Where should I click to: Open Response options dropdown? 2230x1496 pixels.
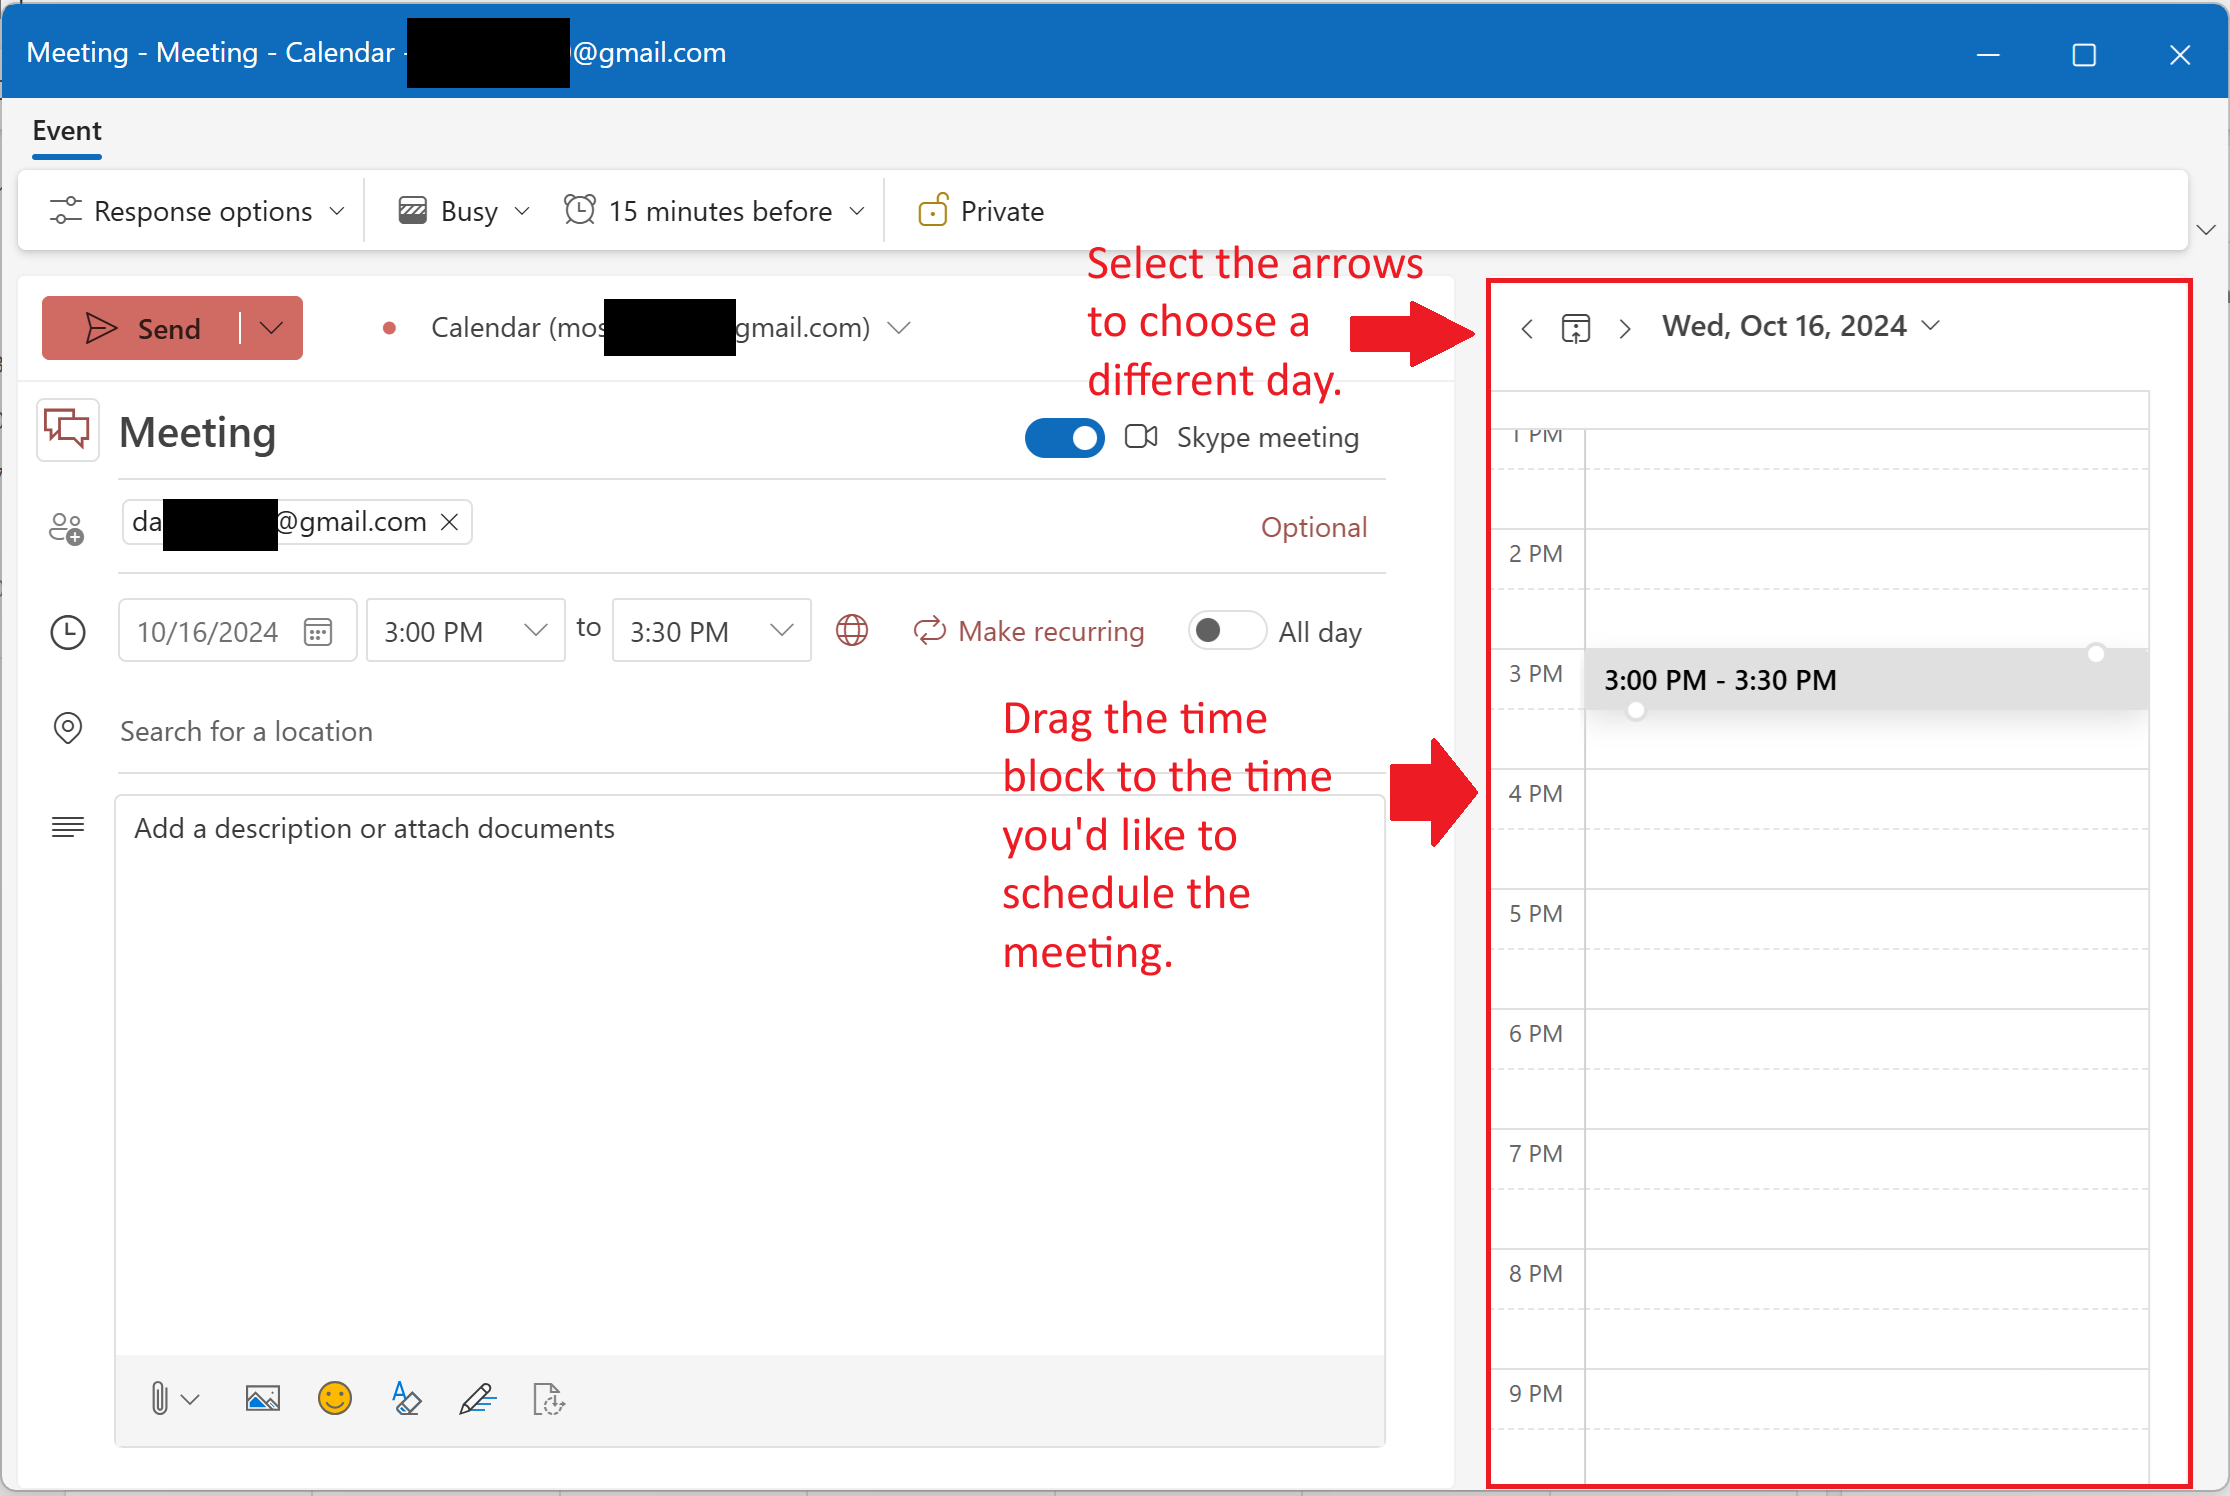point(197,211)
